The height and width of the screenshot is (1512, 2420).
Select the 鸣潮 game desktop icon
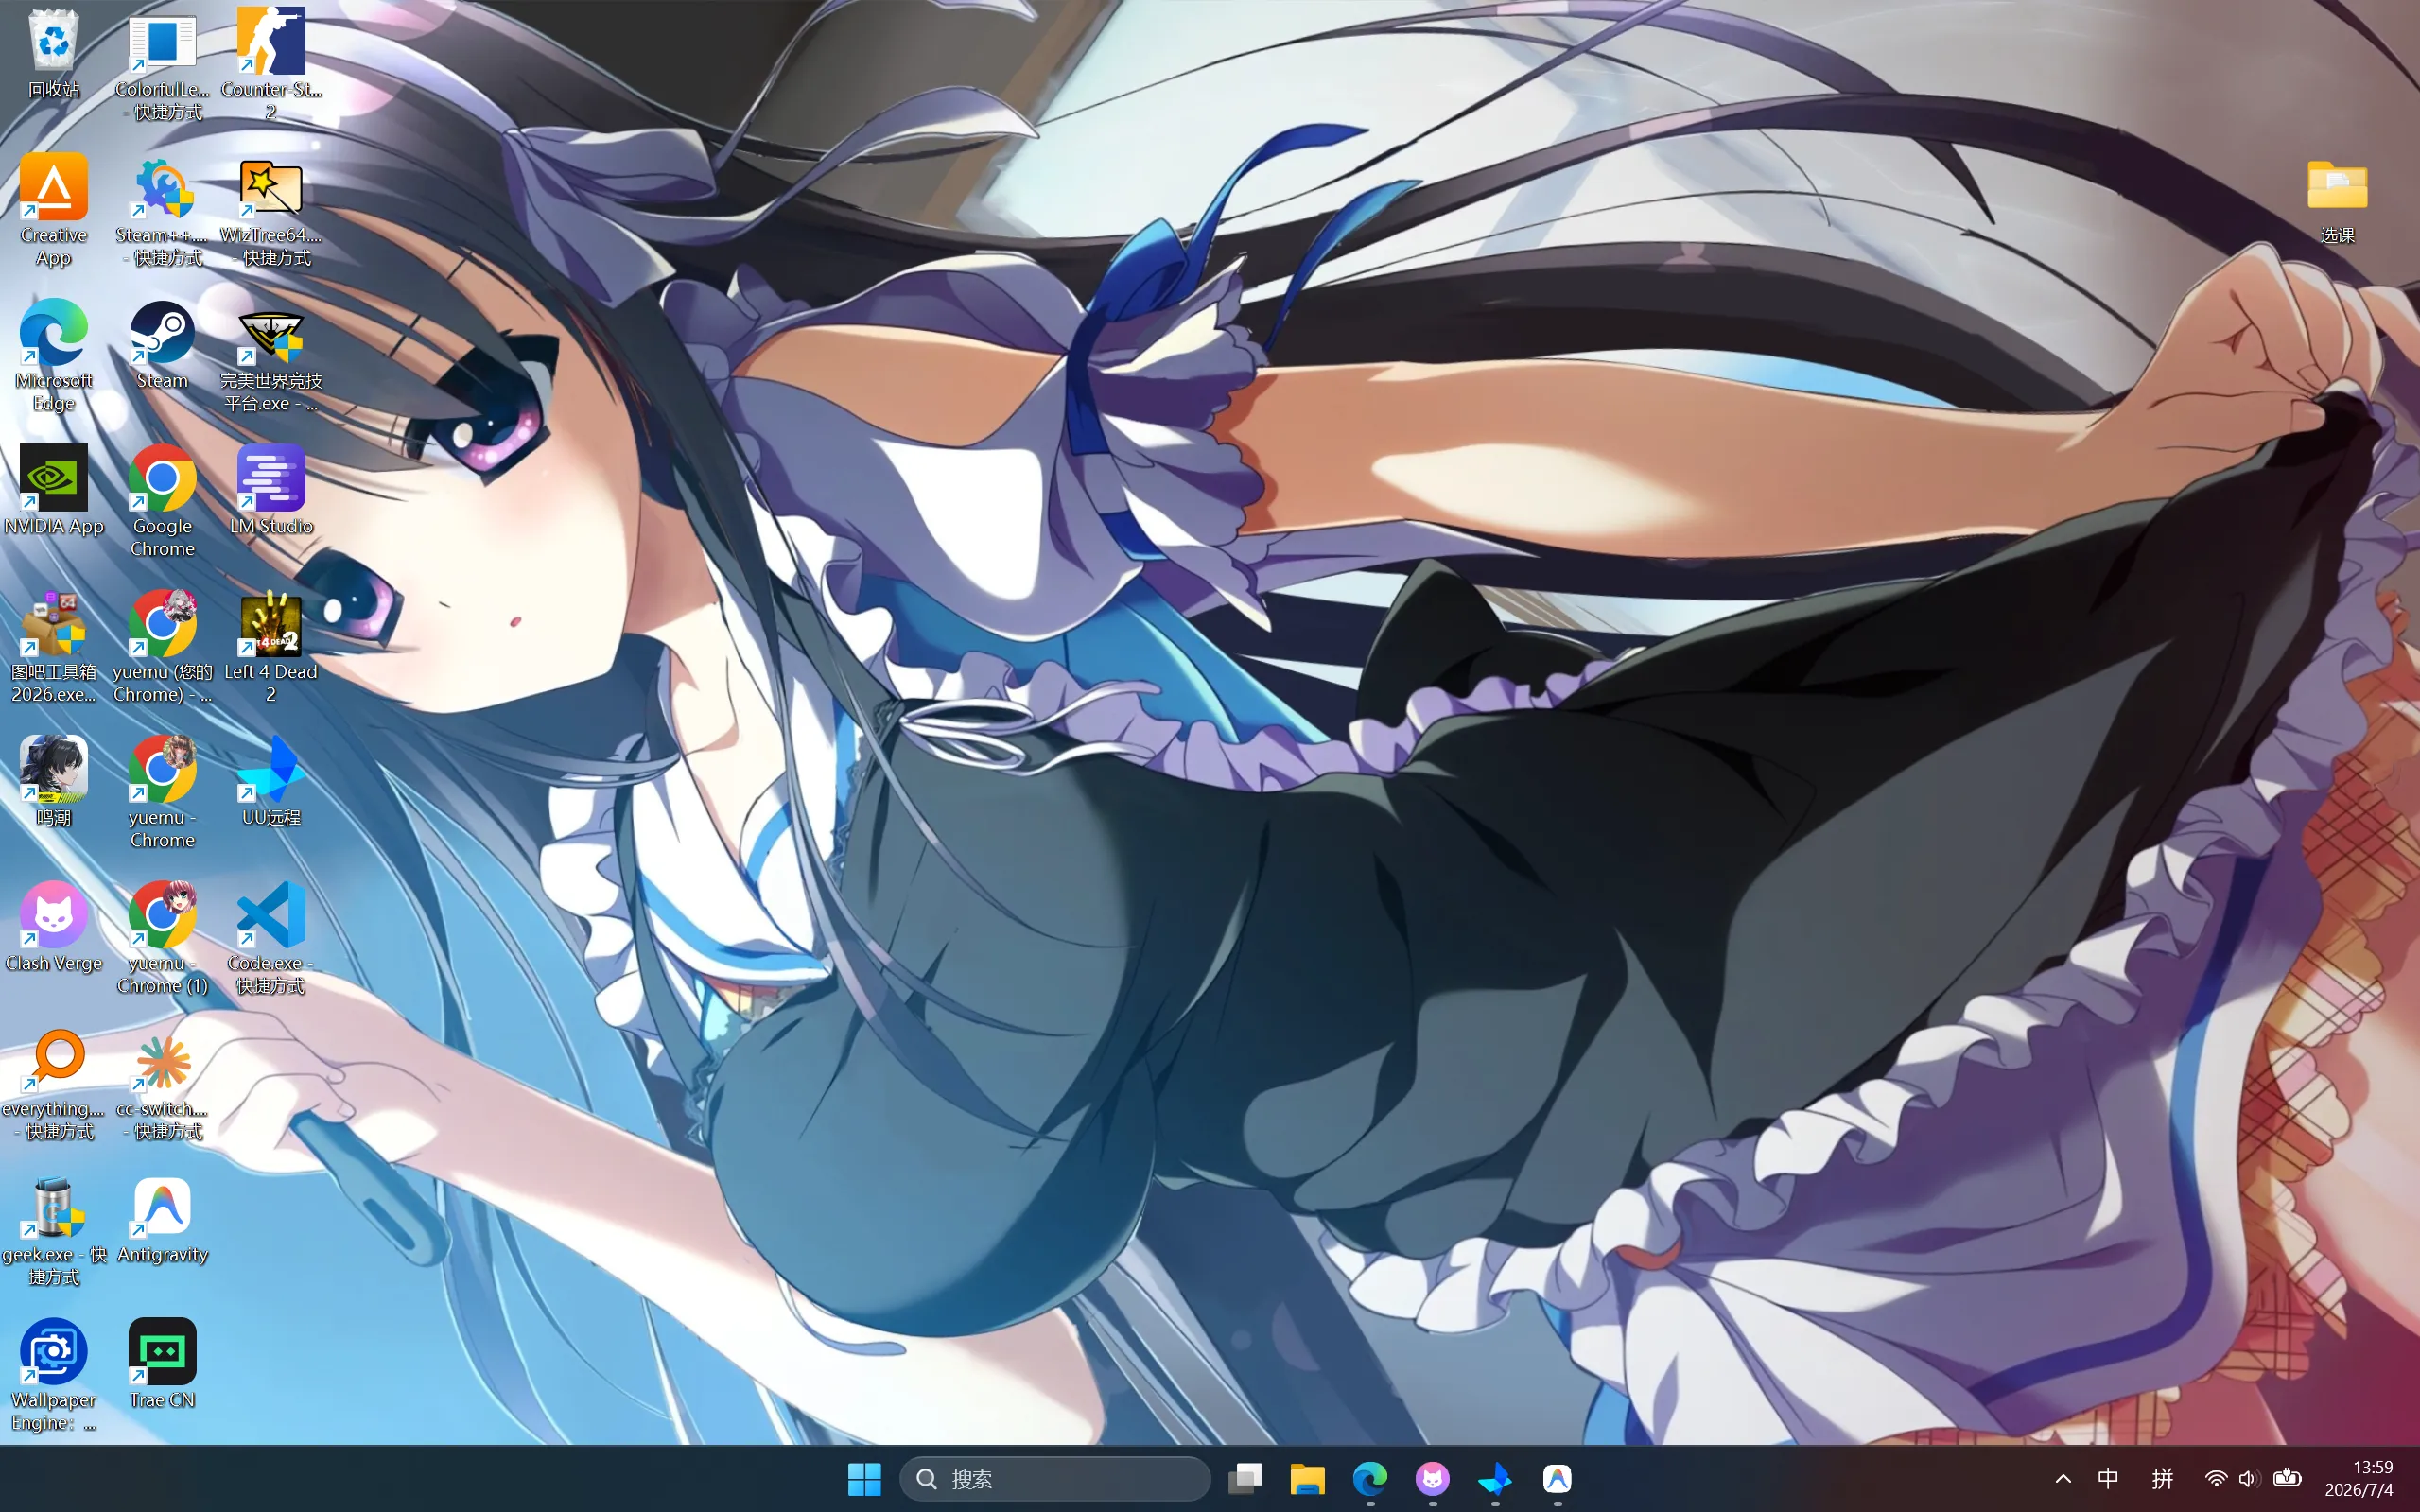[x=53, y=782]
